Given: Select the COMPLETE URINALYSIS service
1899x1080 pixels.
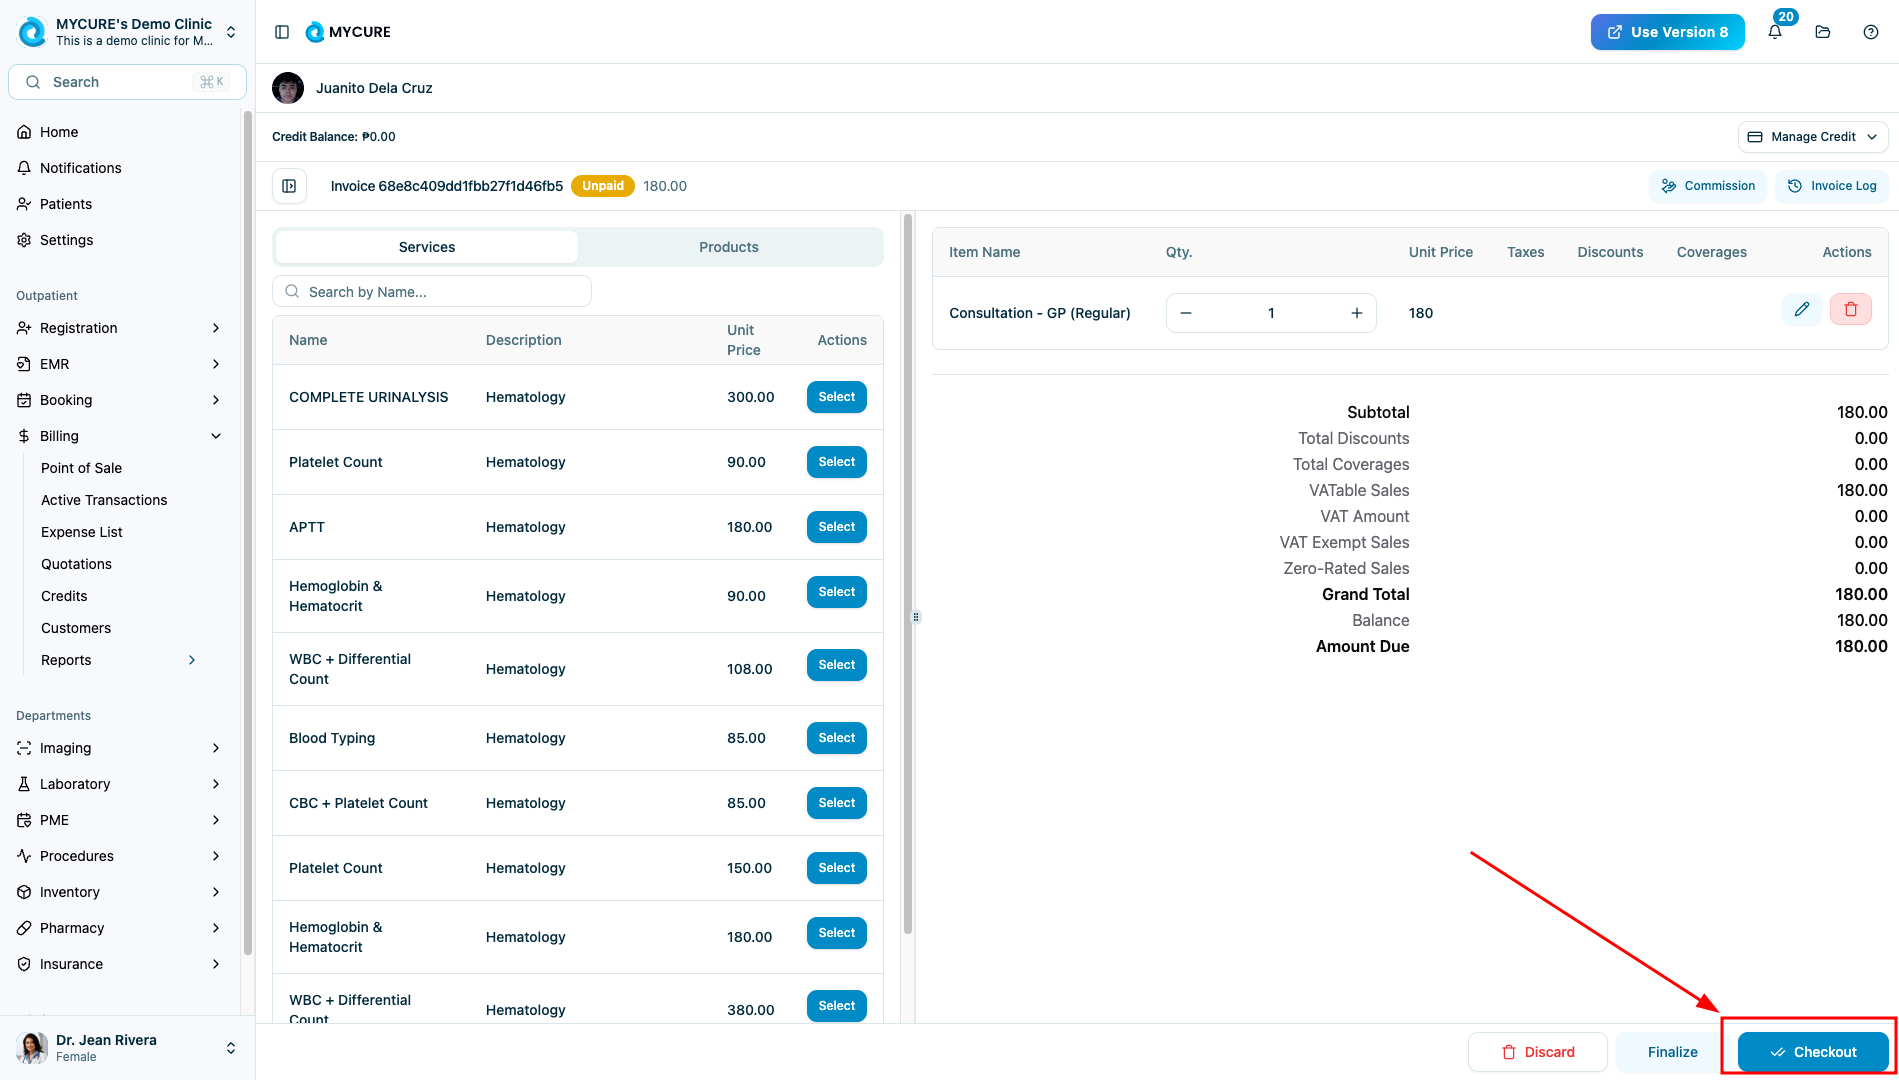Looking at the screenshot, I should 836,397.
